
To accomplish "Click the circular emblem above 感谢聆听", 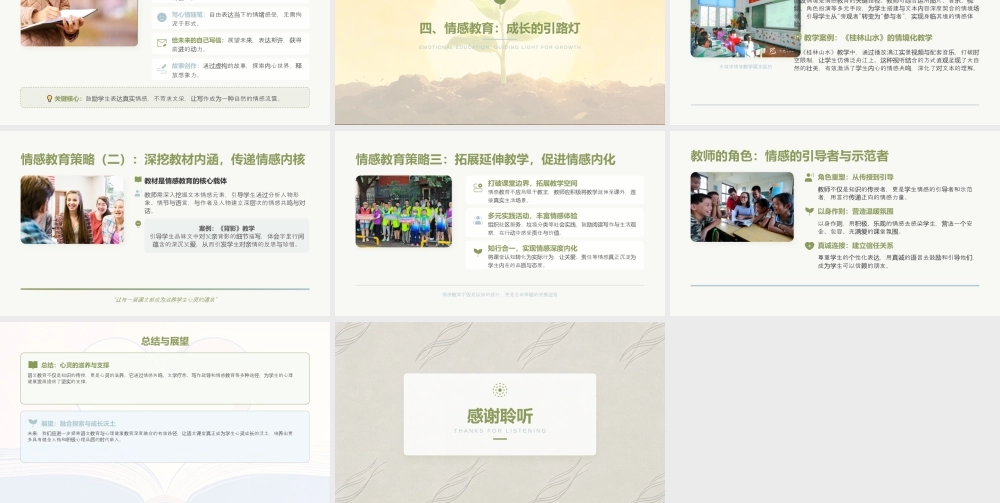I will pos(500,390).
